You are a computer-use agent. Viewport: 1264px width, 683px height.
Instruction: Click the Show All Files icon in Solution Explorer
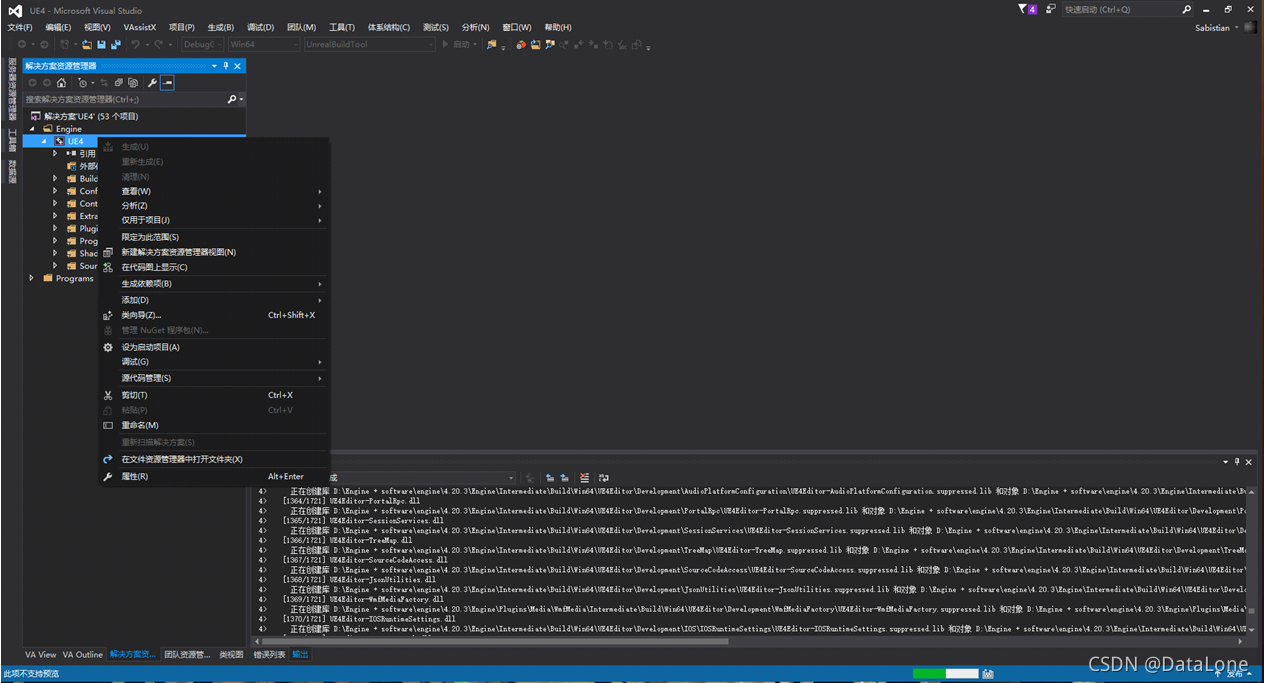(132, 83)
